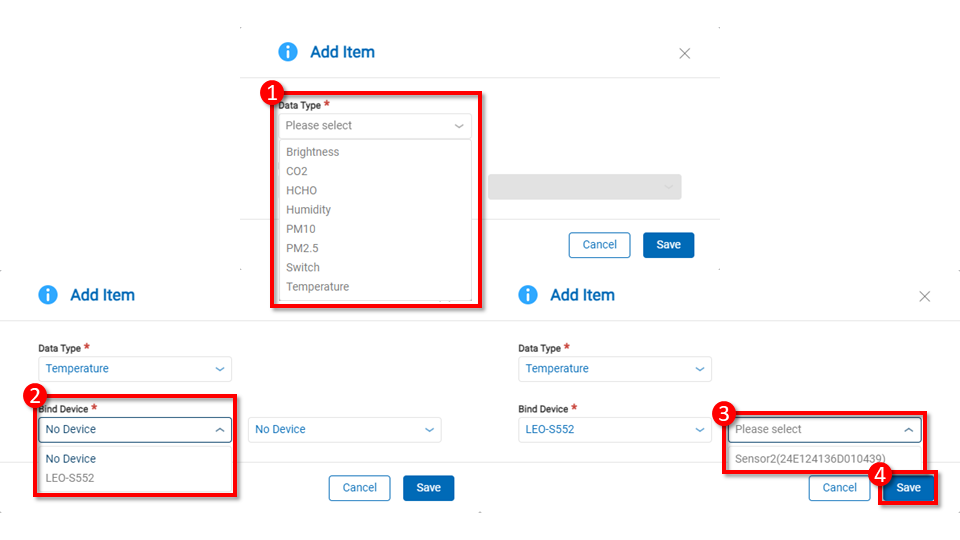
Task: Select Switch data type option
Action: click(303, 267)
